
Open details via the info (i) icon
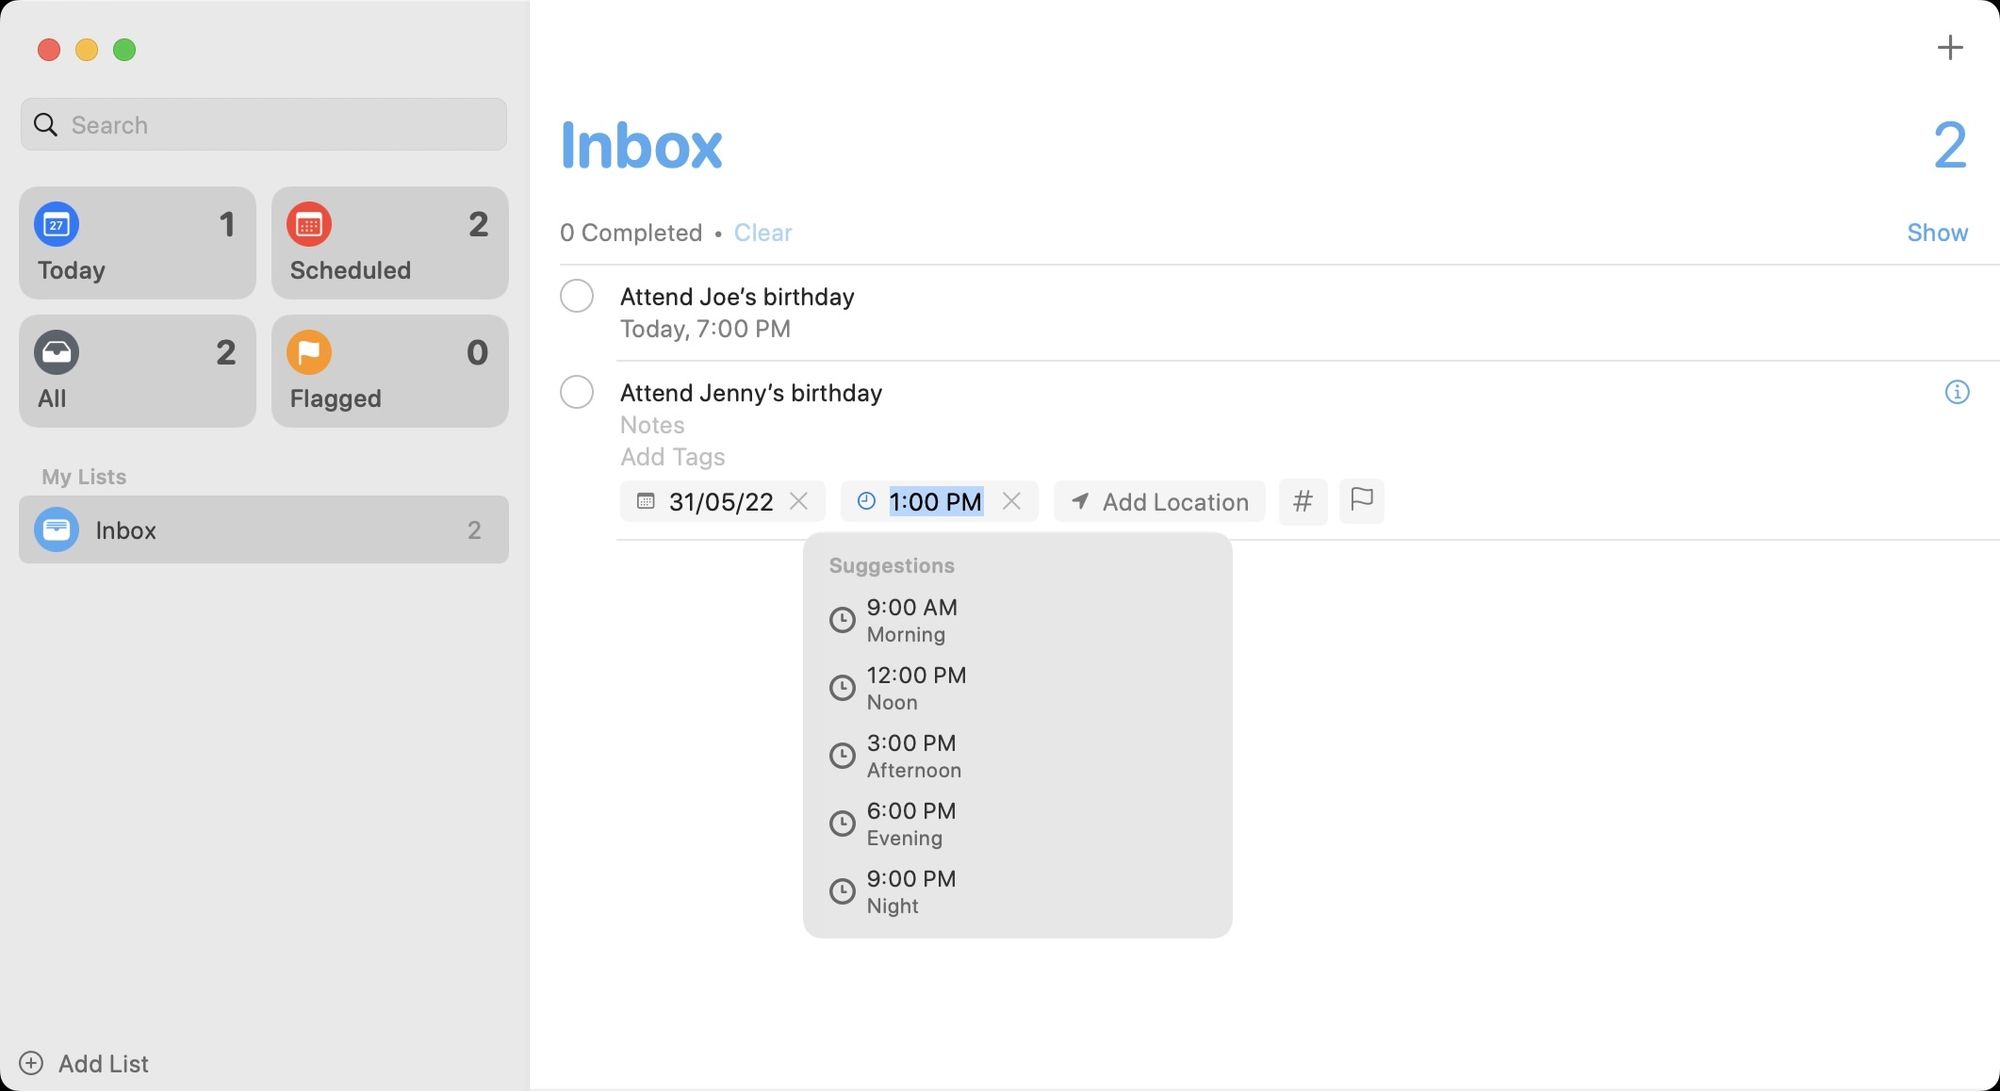[x=1957, y=392]
